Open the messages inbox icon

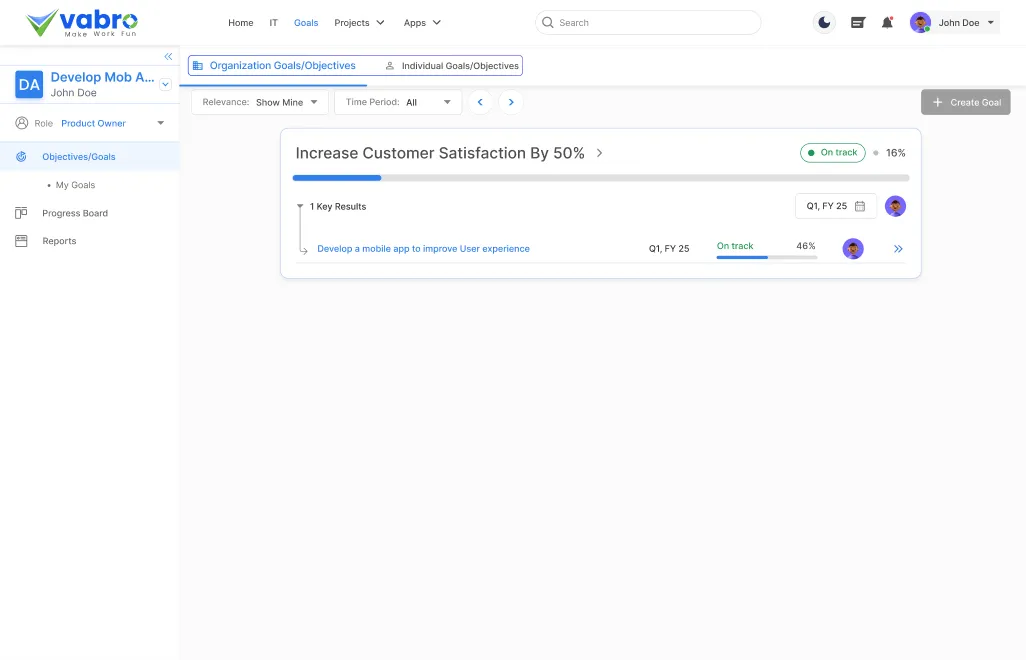pyautogui.click(x=857, y=23)
